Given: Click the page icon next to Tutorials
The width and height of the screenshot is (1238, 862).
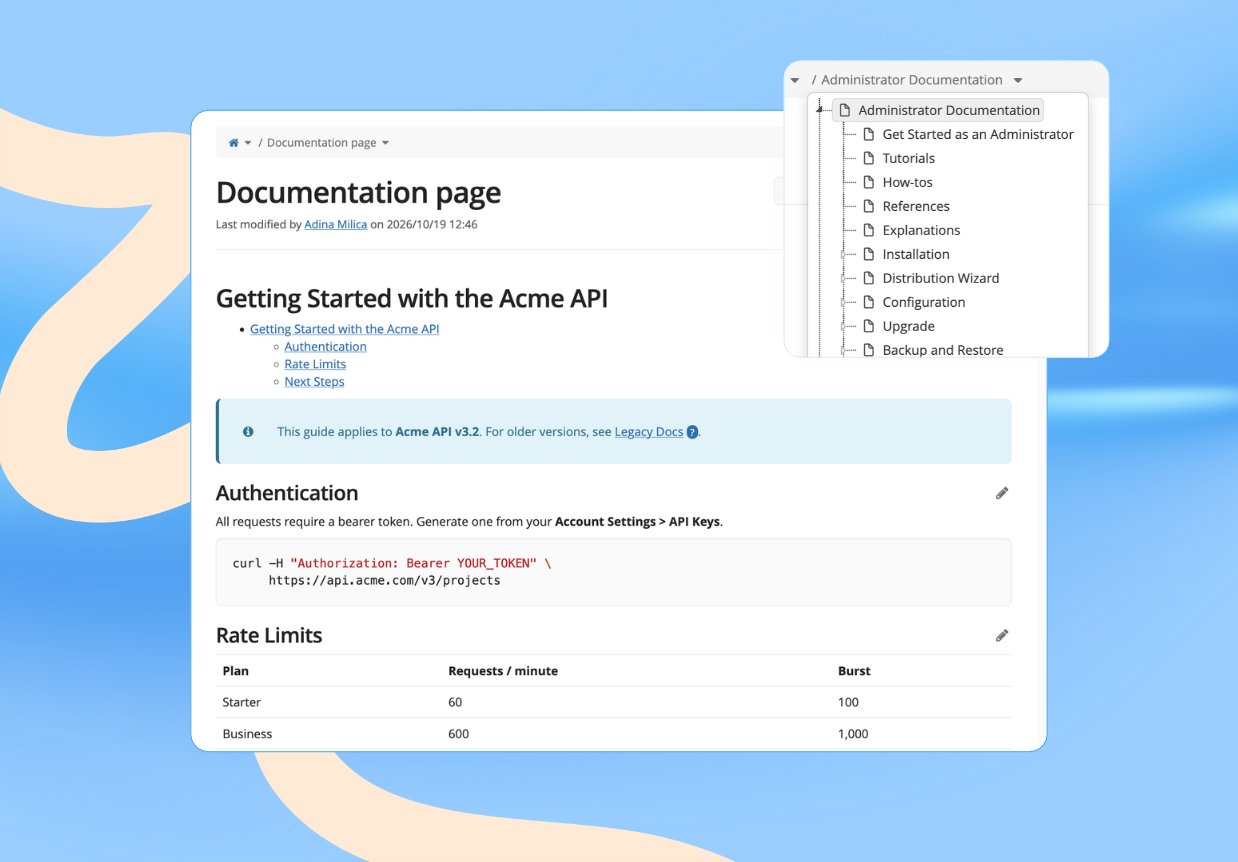Looking at the screenshot, I should point(868,158).
